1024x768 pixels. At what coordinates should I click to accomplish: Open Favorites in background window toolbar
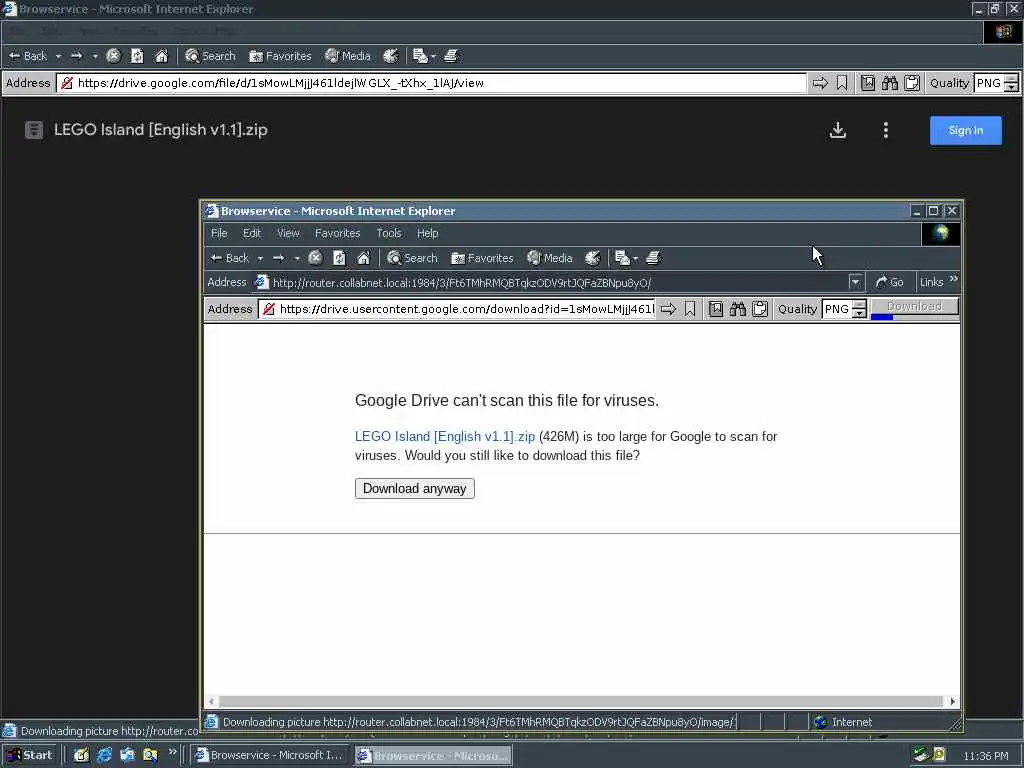pyautogui.click(x=280, y=56)
